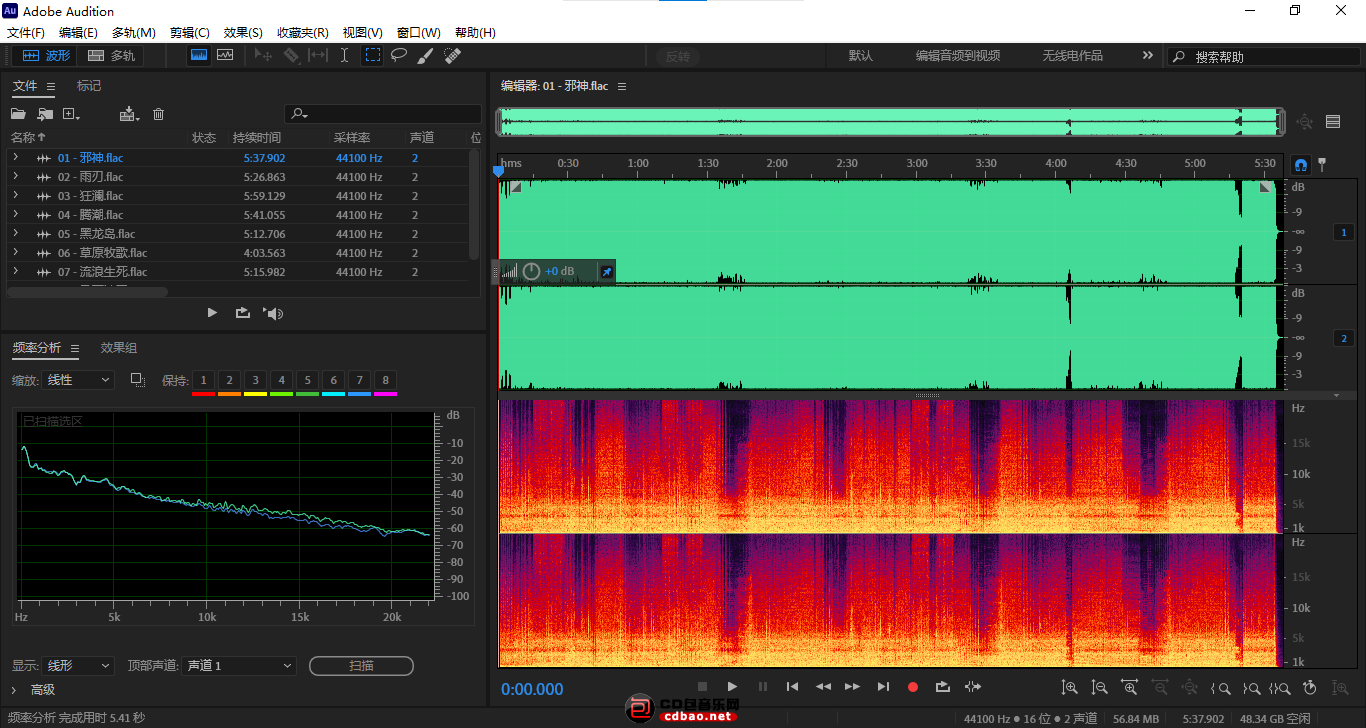1366x728 pixels.
Task: Open the 窗口(W) menu
Action: click(419, 32)
